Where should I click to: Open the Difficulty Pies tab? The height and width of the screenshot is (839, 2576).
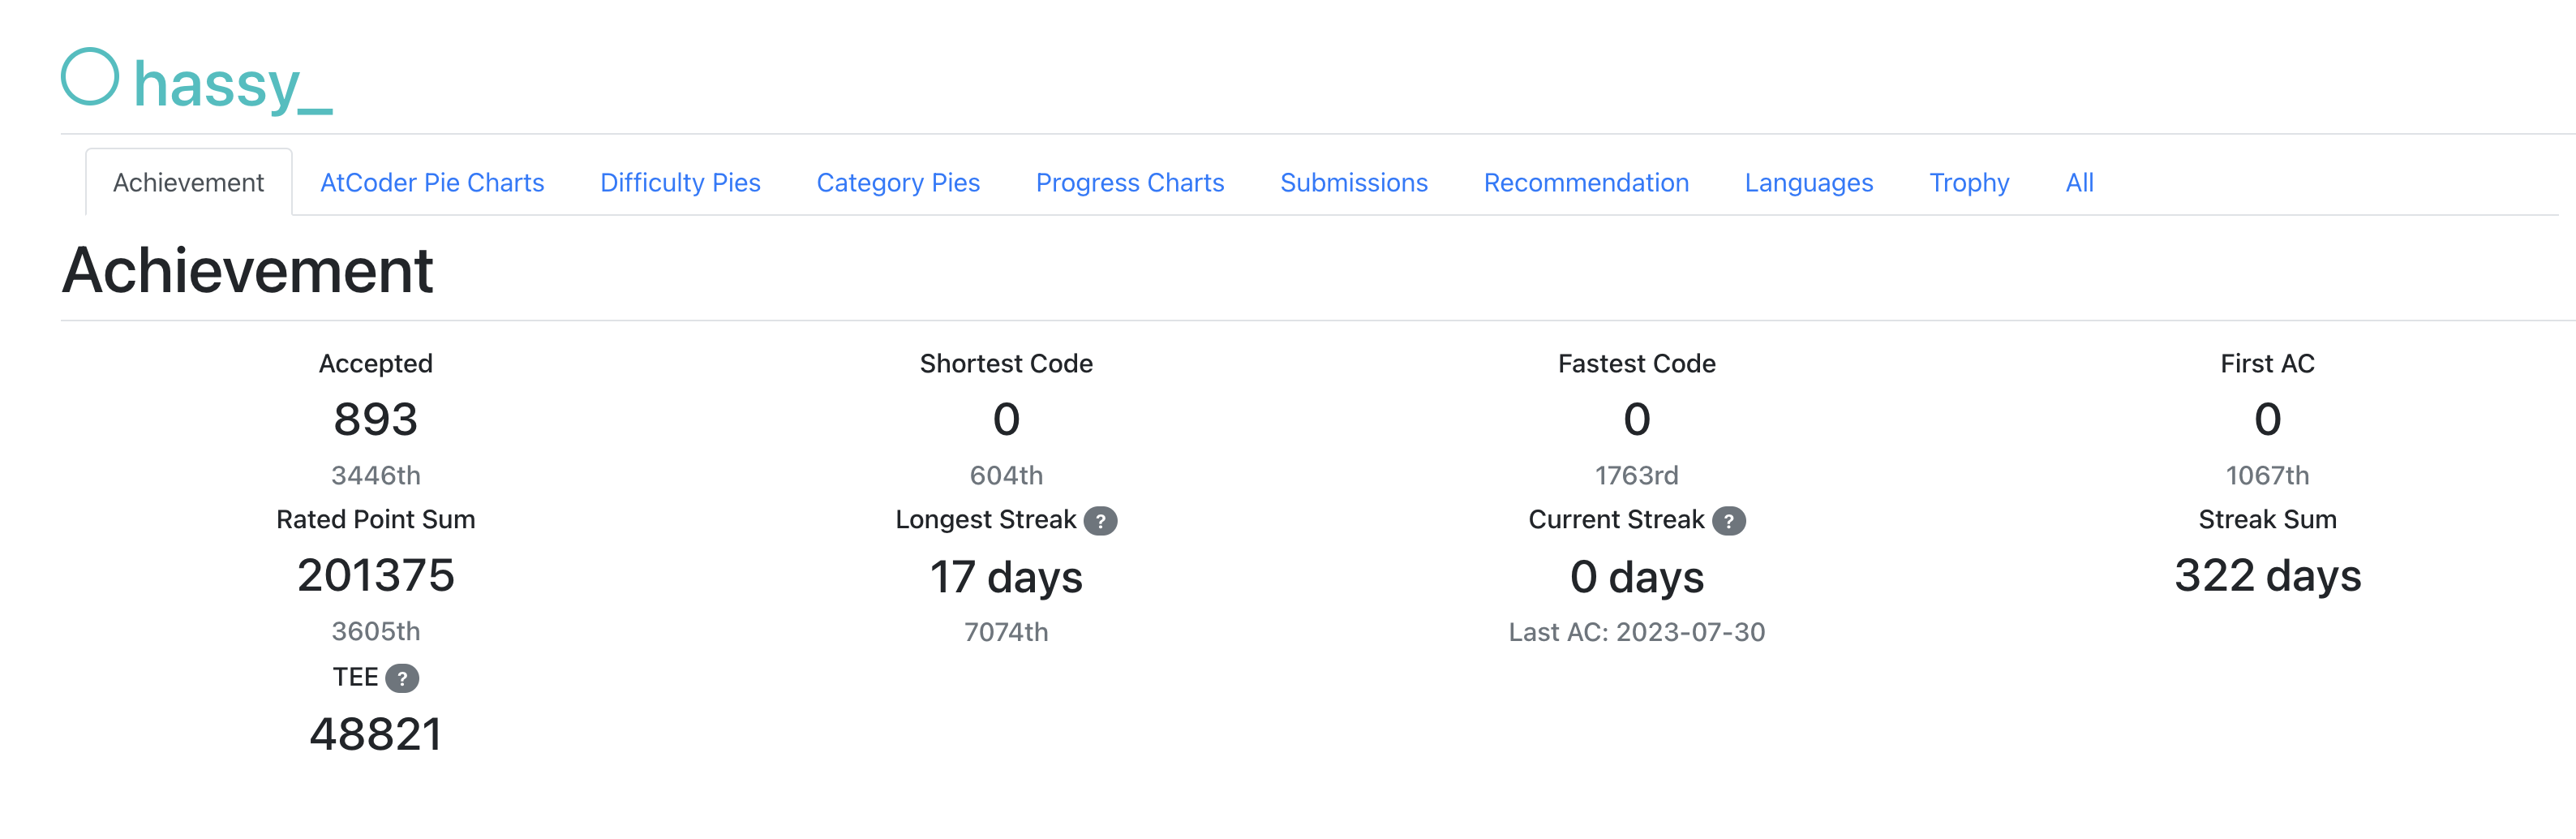point(680,183)
